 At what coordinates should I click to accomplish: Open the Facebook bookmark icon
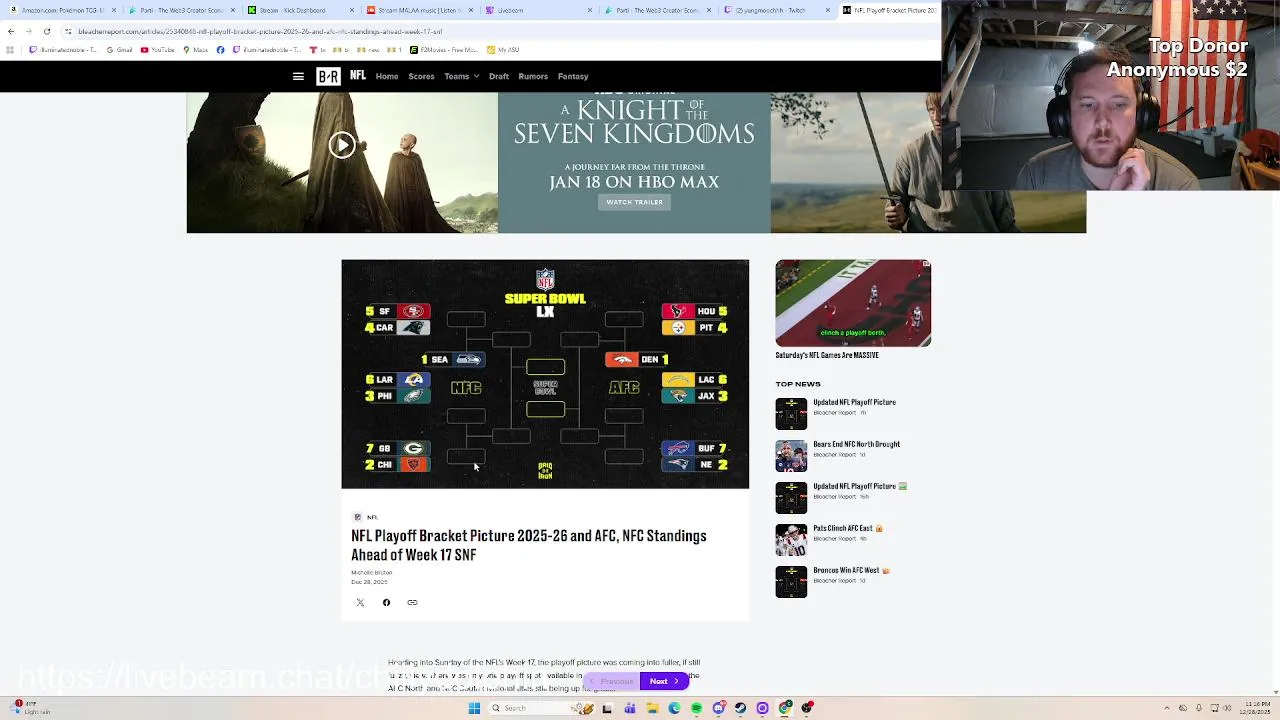click(x=220, y=50)
